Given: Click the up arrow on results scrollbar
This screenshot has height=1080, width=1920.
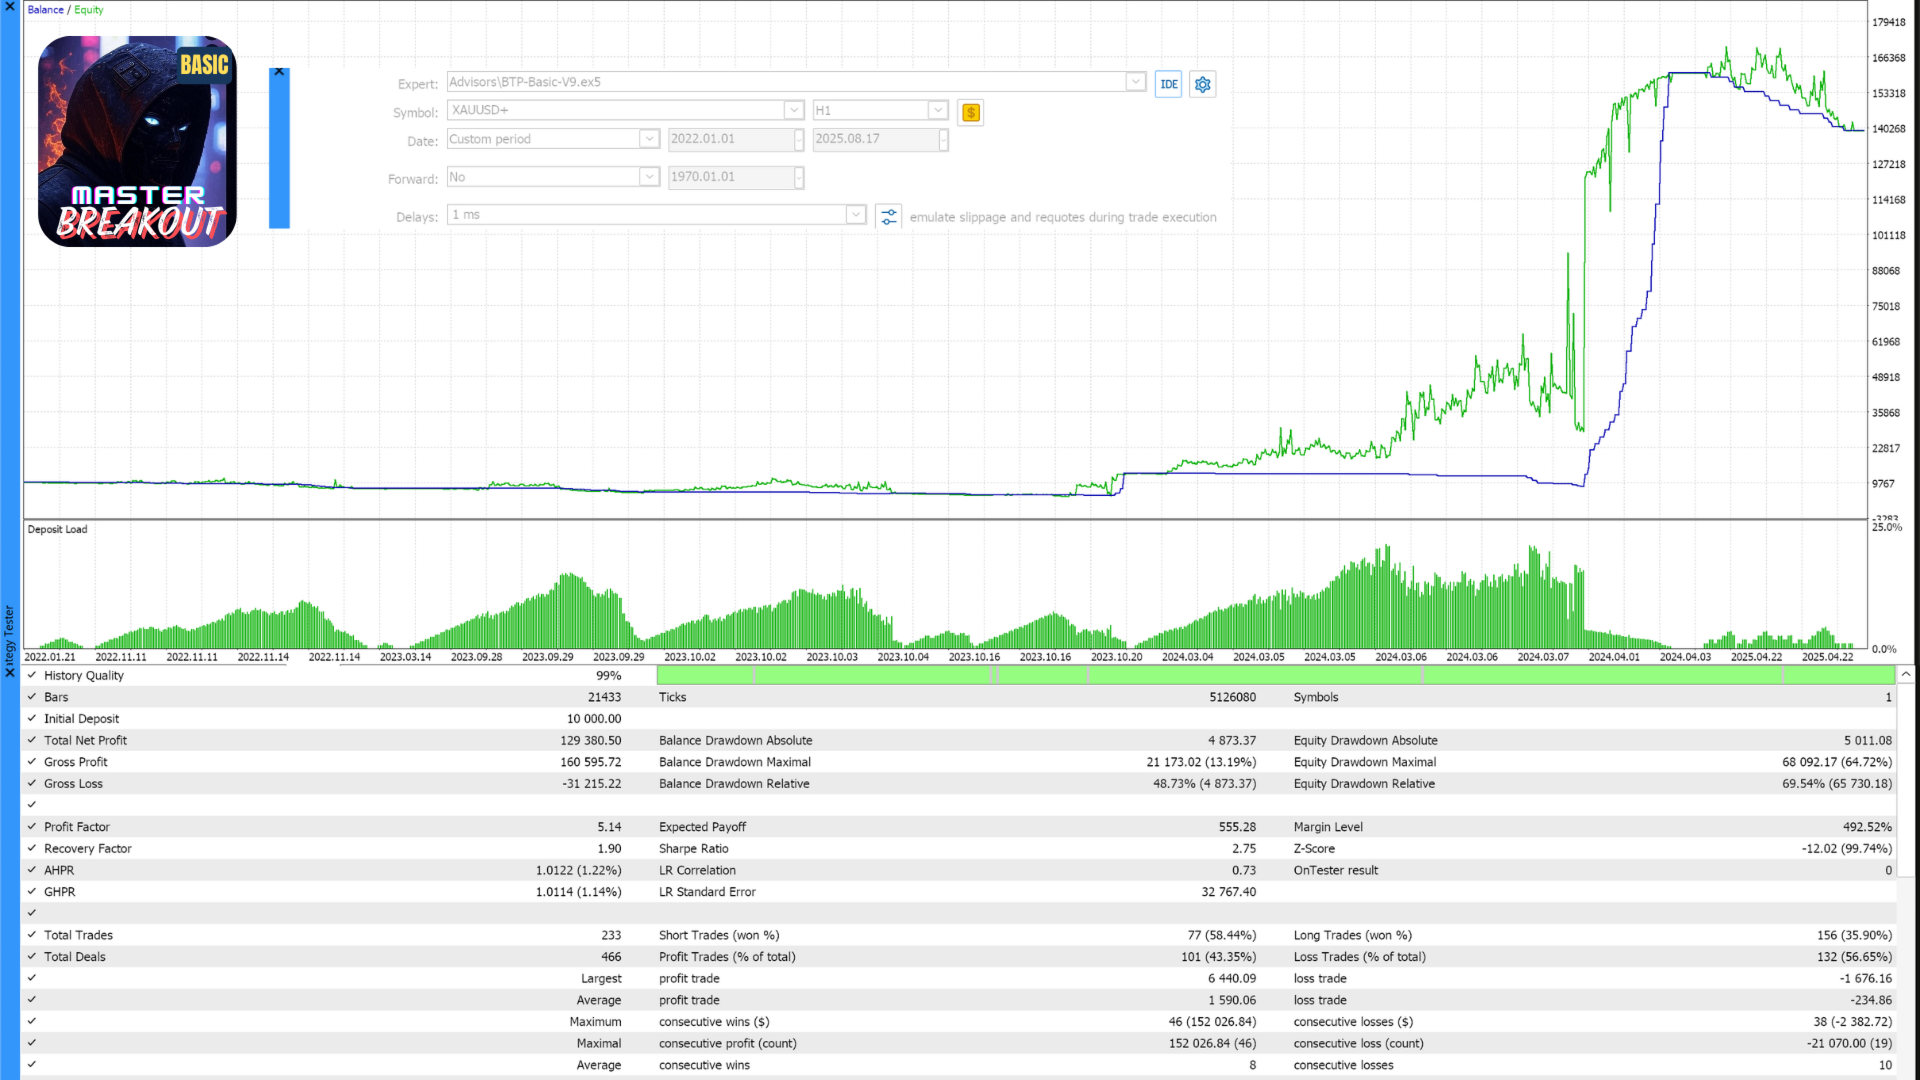Looking at the screenshot, I should point(1906,675).
